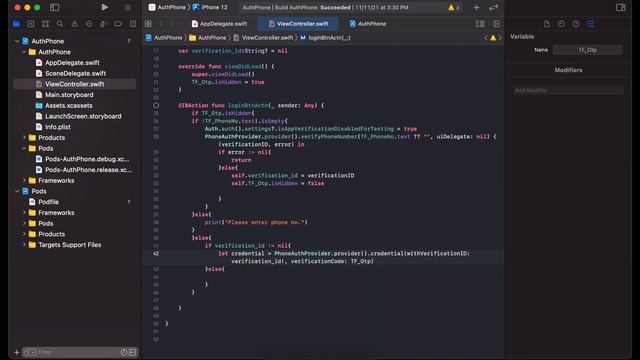Screen dimensions: 640x360
Task: Add an editor on the right
Action: pos(496,24)
